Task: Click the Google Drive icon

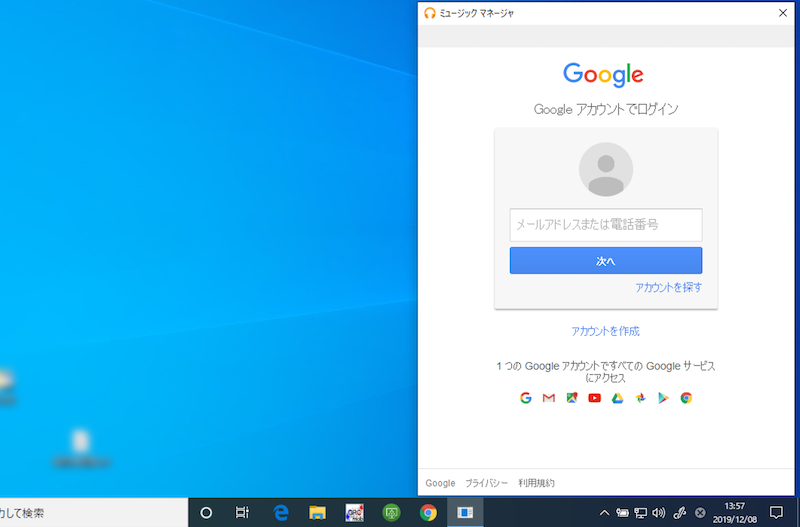Action: (618, 398)
